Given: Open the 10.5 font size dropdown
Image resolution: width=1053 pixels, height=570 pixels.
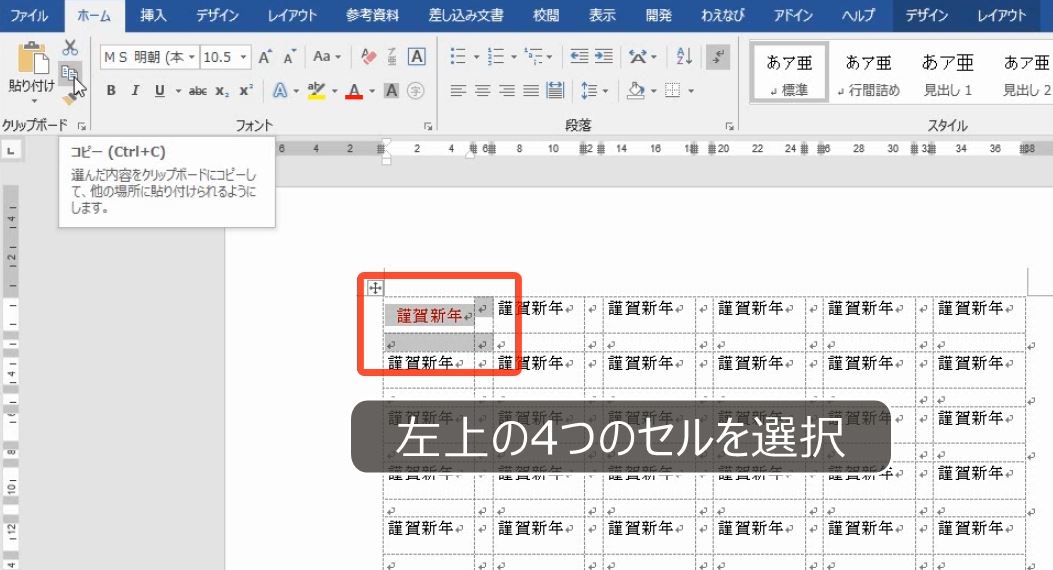Looking at the screenshot, I should pyautogui.click(x=243, y=57).
